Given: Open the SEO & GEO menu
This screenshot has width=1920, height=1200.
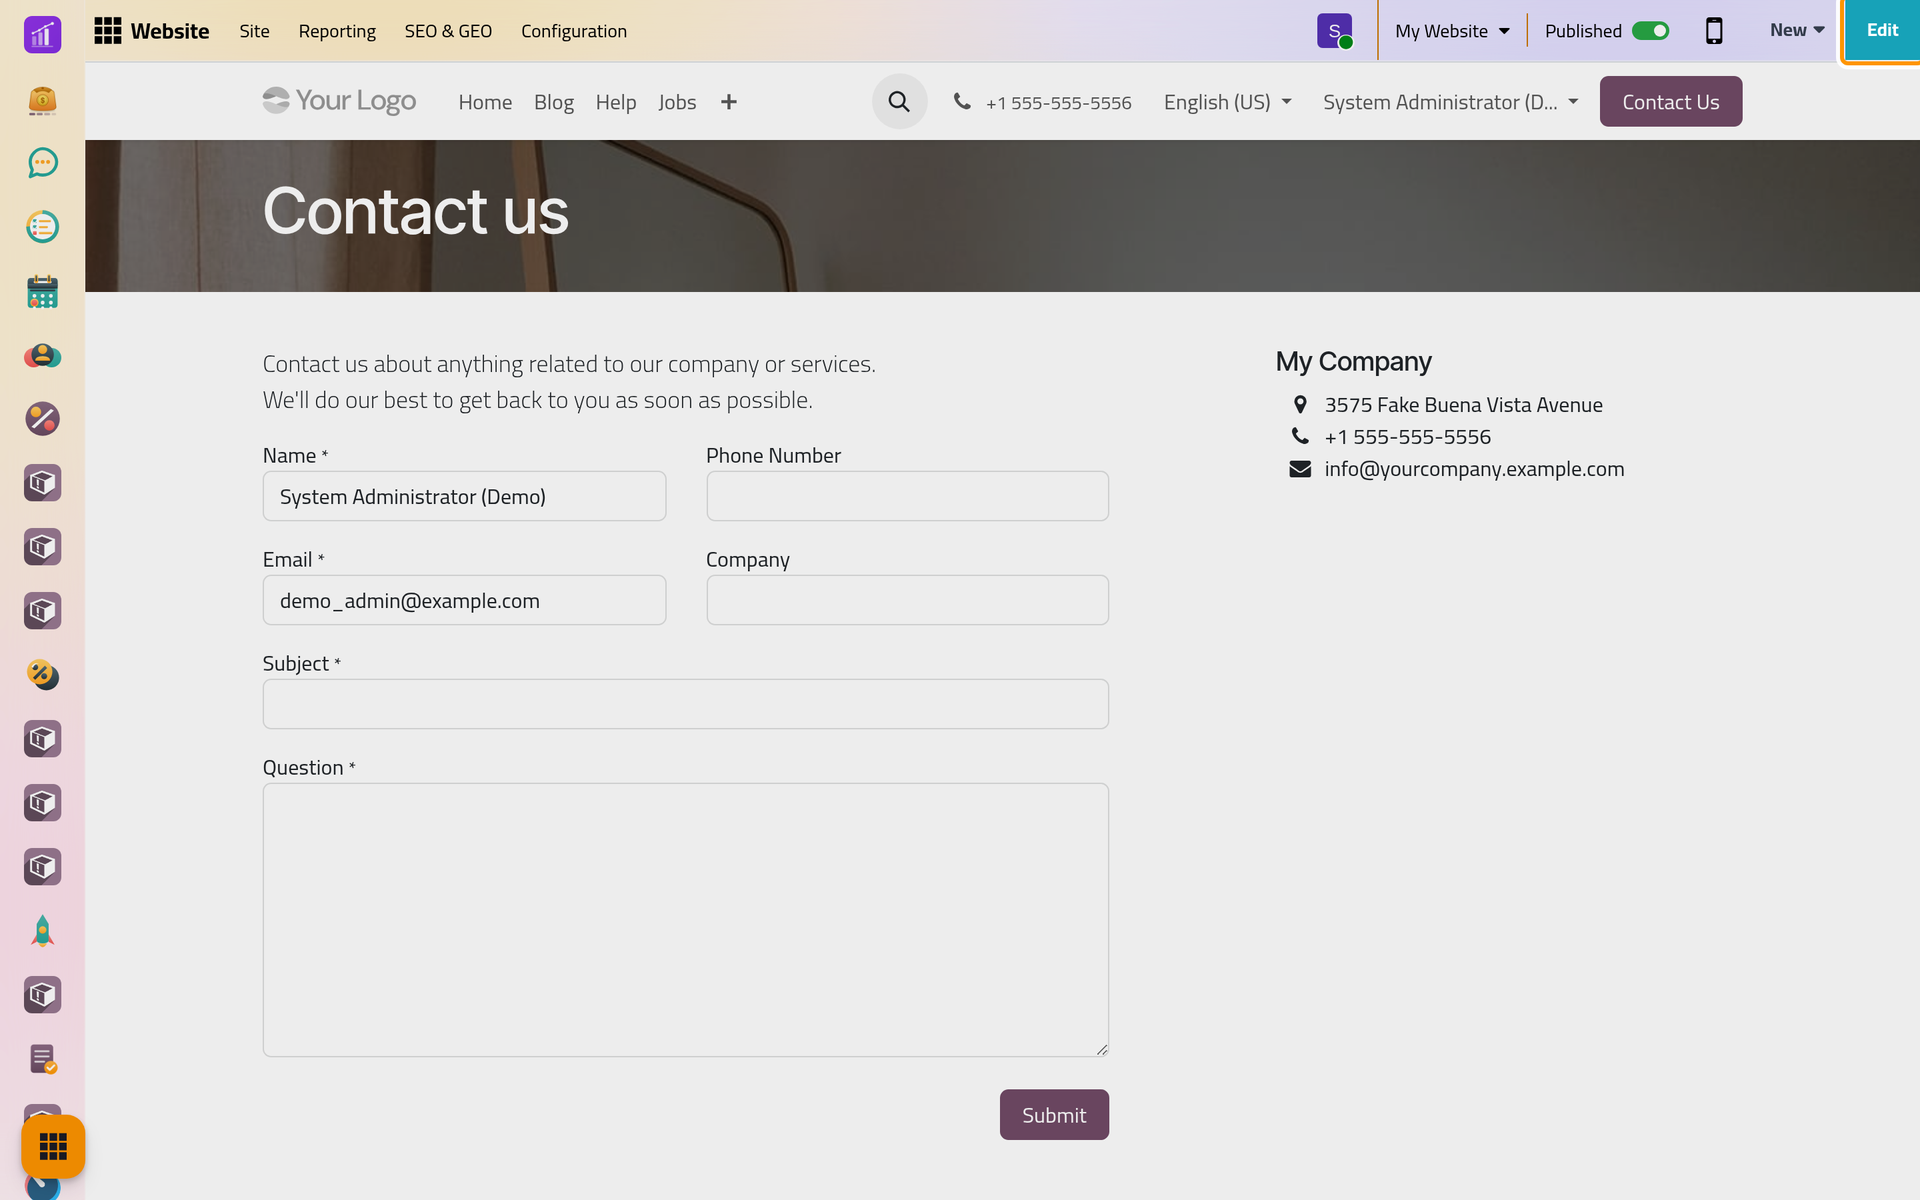Looking at the screenshot, I should click(x=448, y=31).
